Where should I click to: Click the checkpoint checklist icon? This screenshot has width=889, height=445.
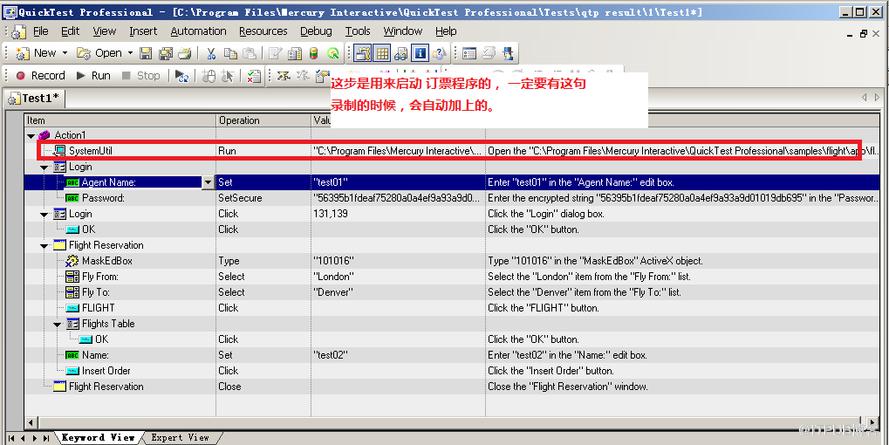coord(255,76)
